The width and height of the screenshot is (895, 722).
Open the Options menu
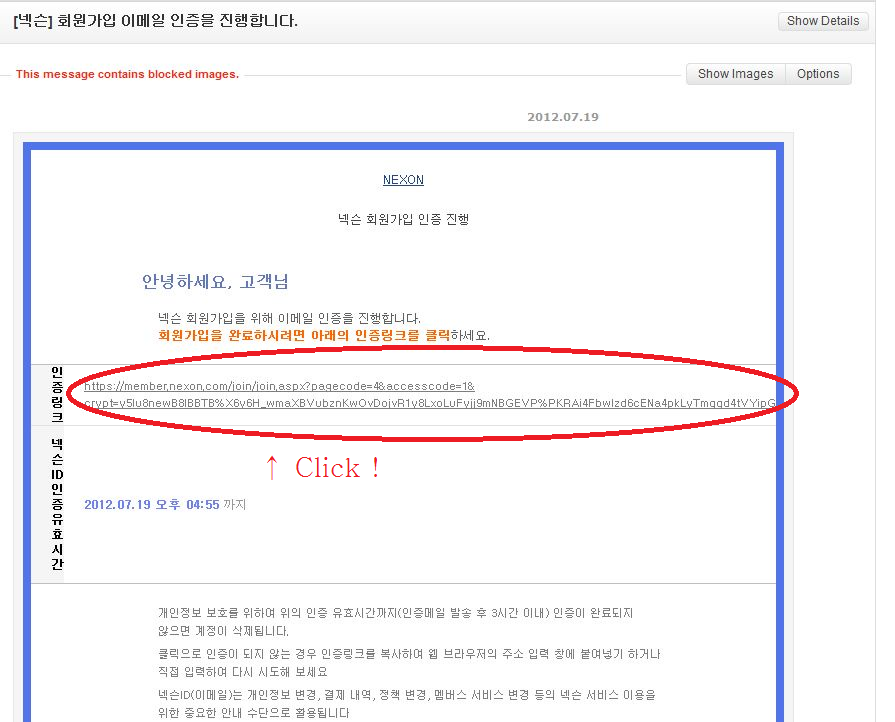click(817, 74)
